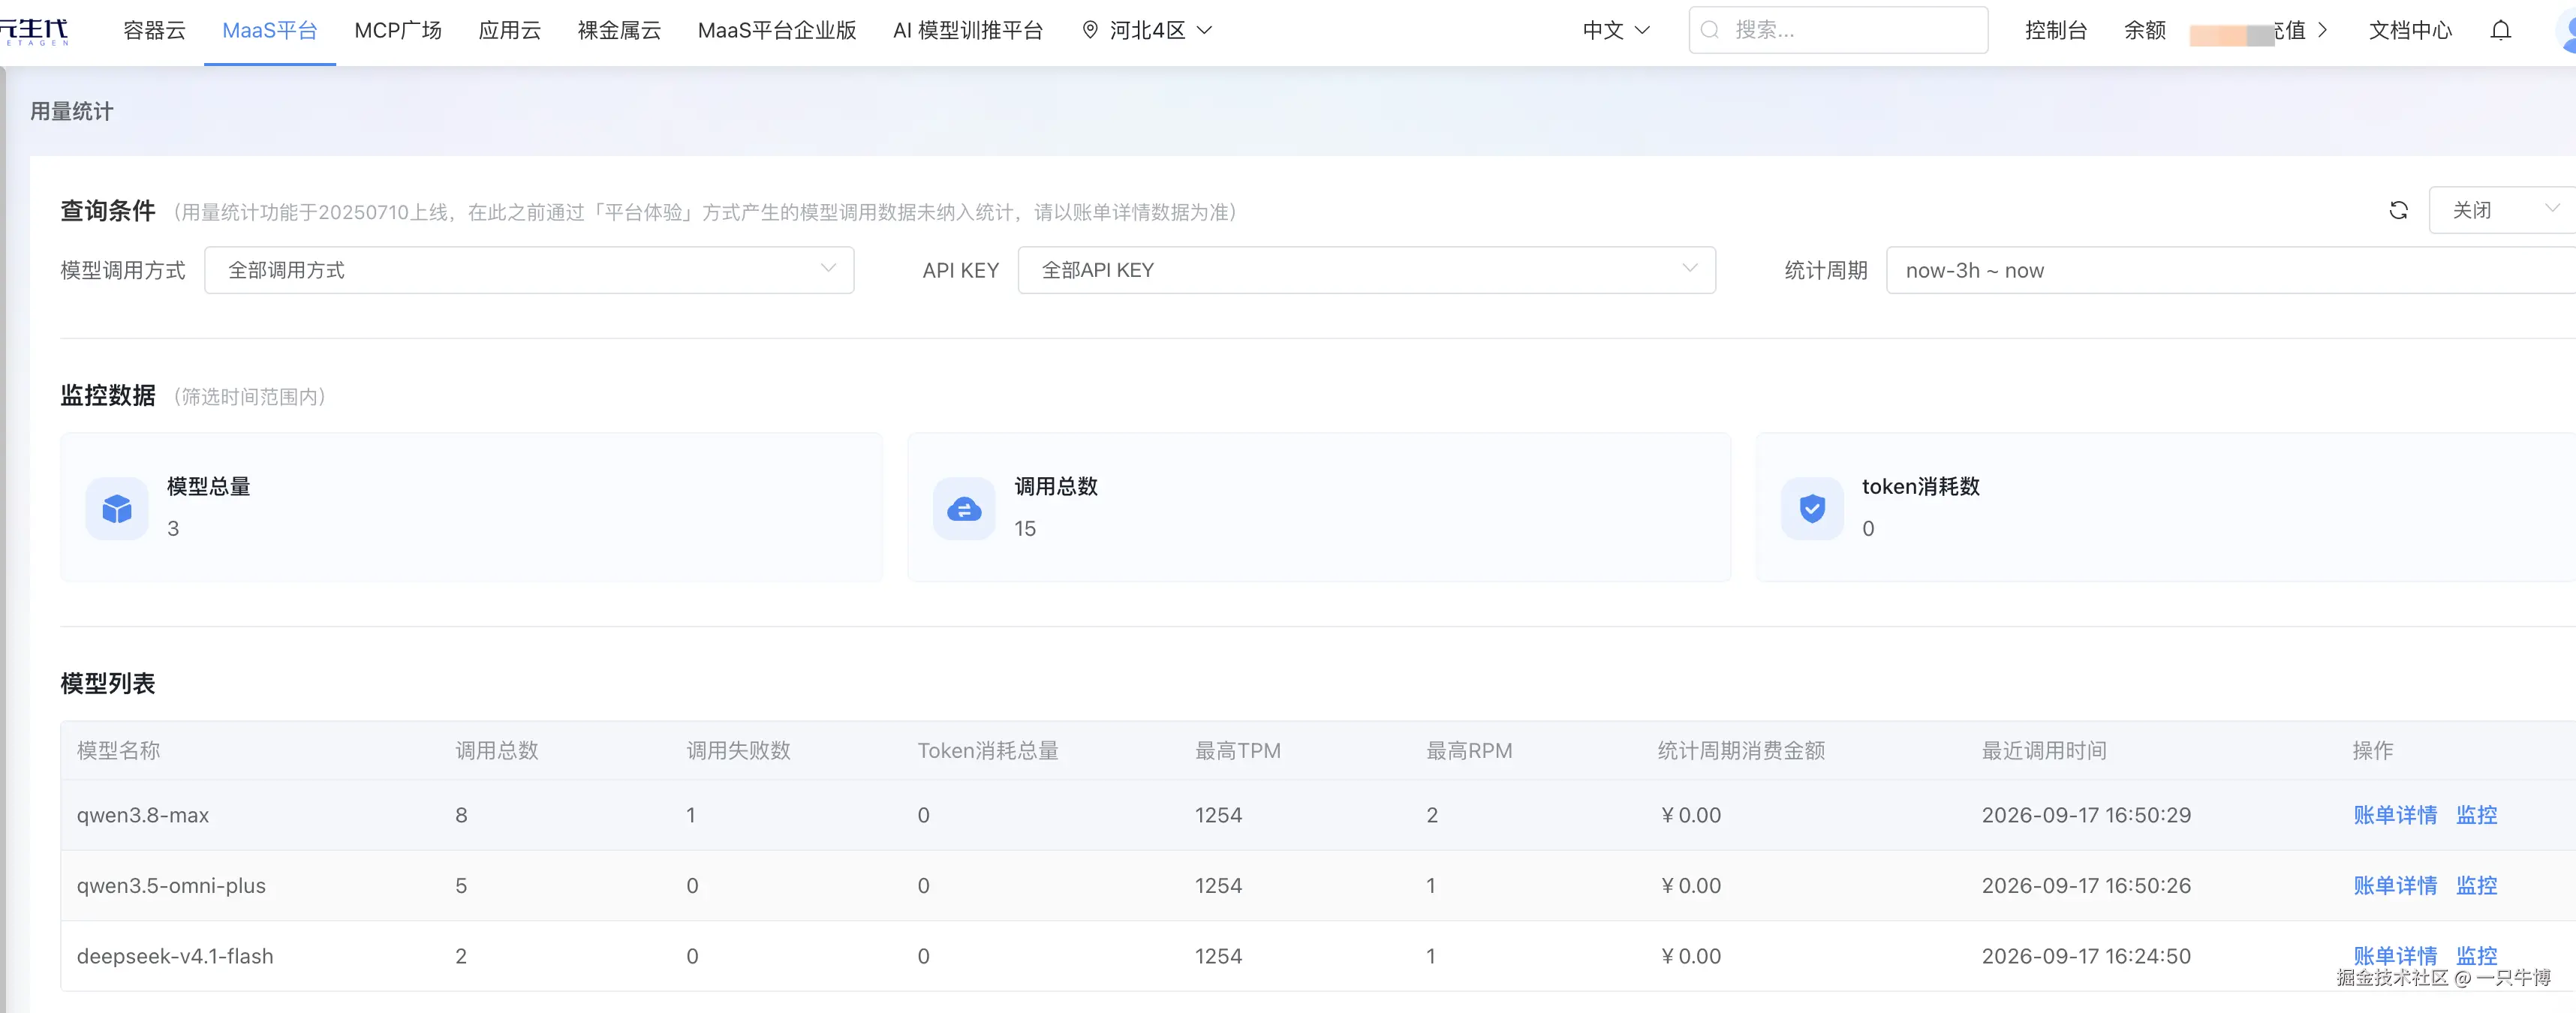The image size is (2576, 1013).
Task: Open 账单详情 for qwen3.8-max
Action: 2395,815
